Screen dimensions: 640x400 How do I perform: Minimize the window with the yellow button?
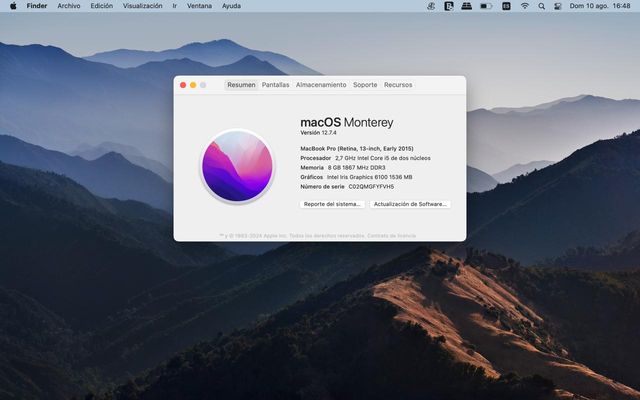coord(193,85)
